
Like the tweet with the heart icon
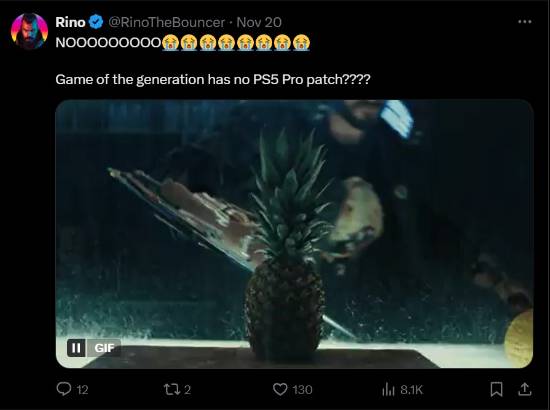[x=280, y=389]
